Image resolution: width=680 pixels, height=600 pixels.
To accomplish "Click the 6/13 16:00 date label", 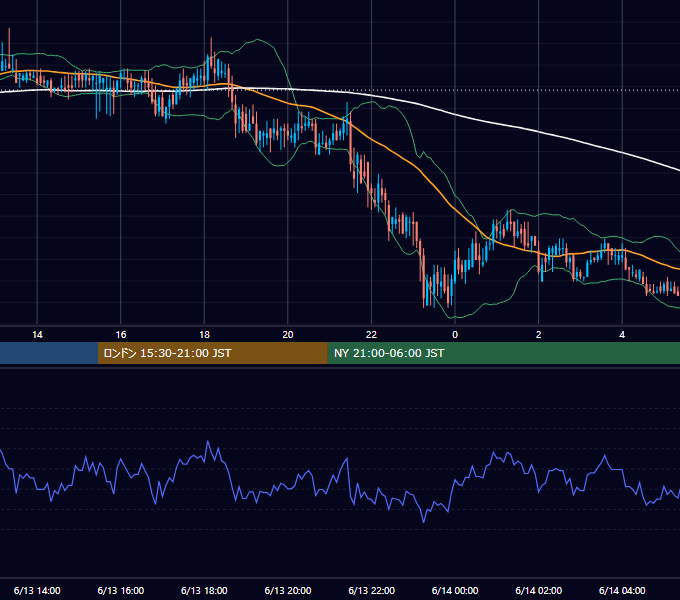I will (121, 590).
